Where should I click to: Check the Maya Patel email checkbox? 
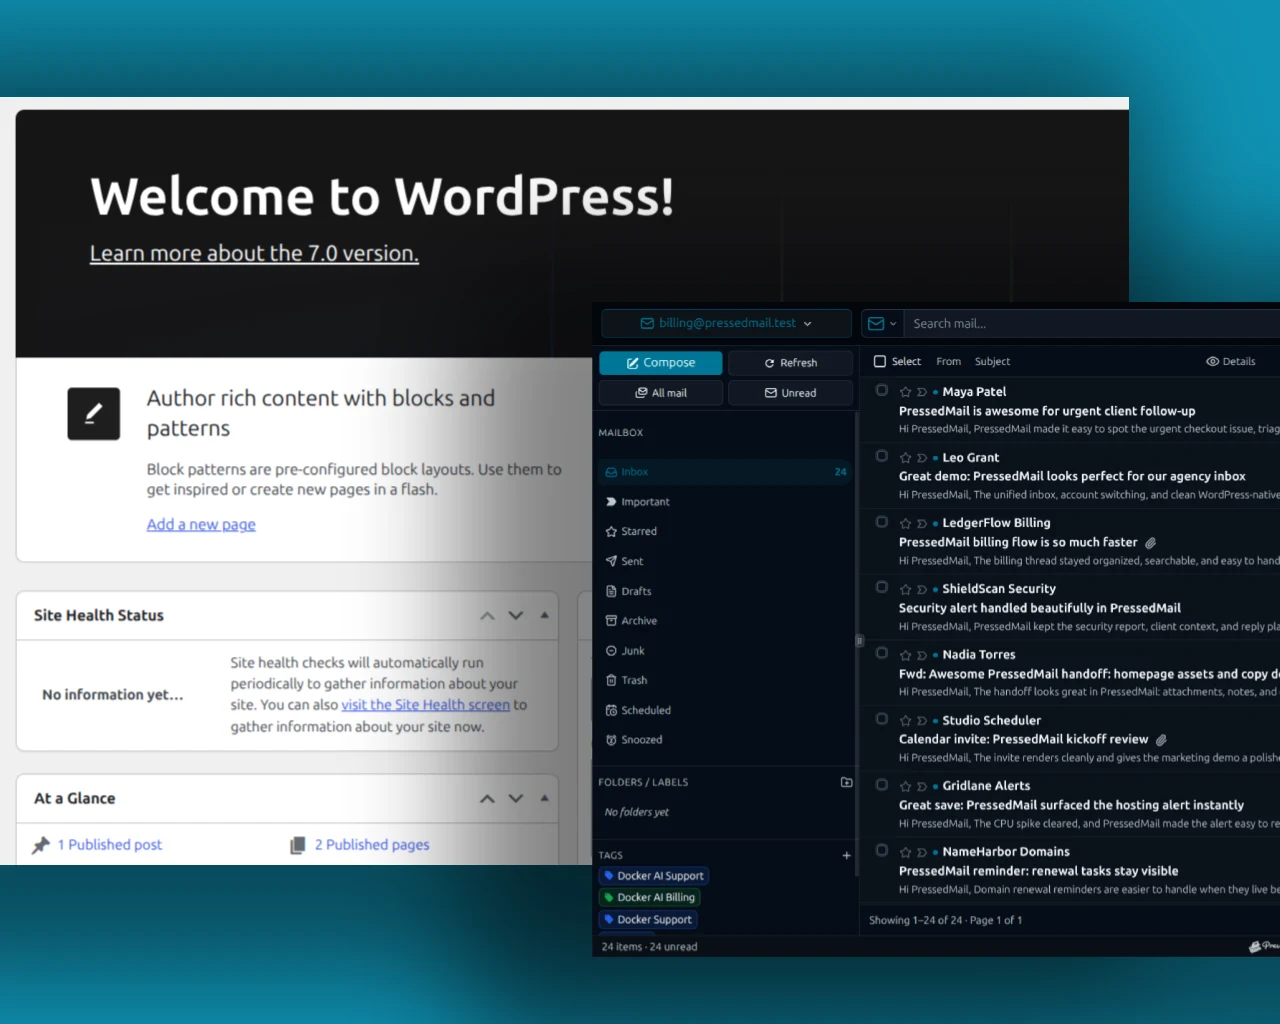tap(882, 390)
